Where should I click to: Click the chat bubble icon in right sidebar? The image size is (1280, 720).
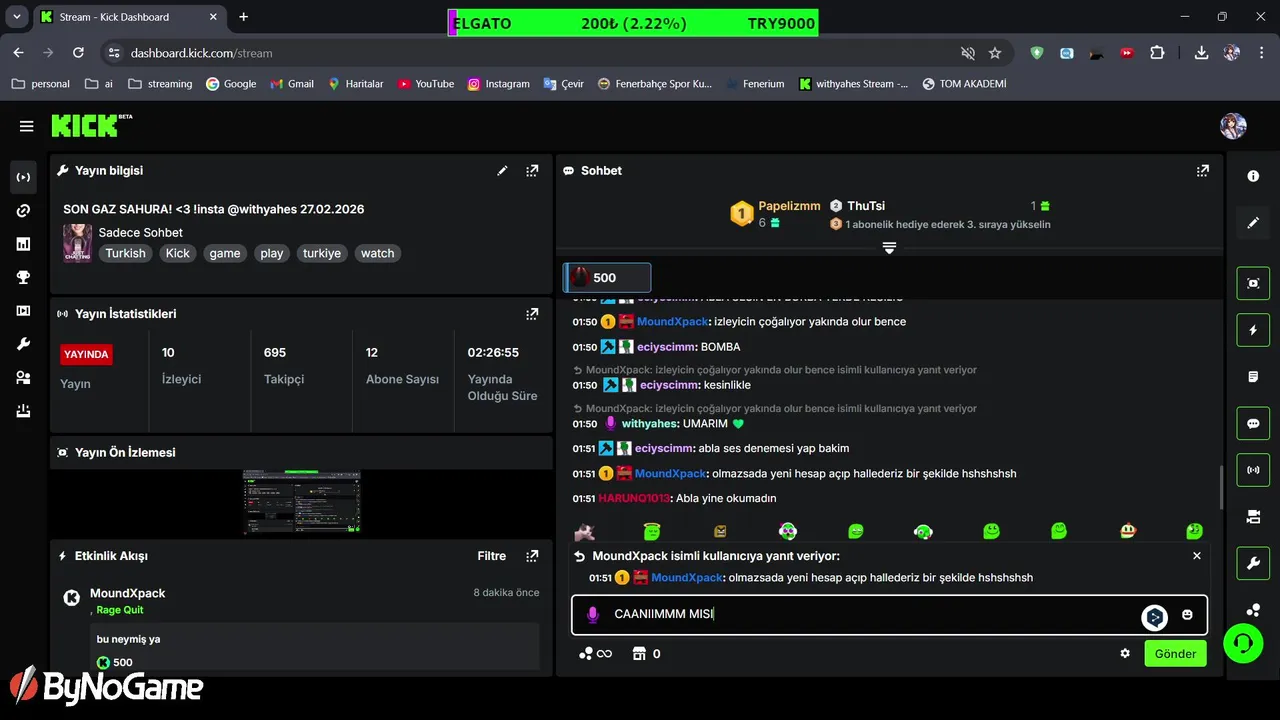[1253, 423]
